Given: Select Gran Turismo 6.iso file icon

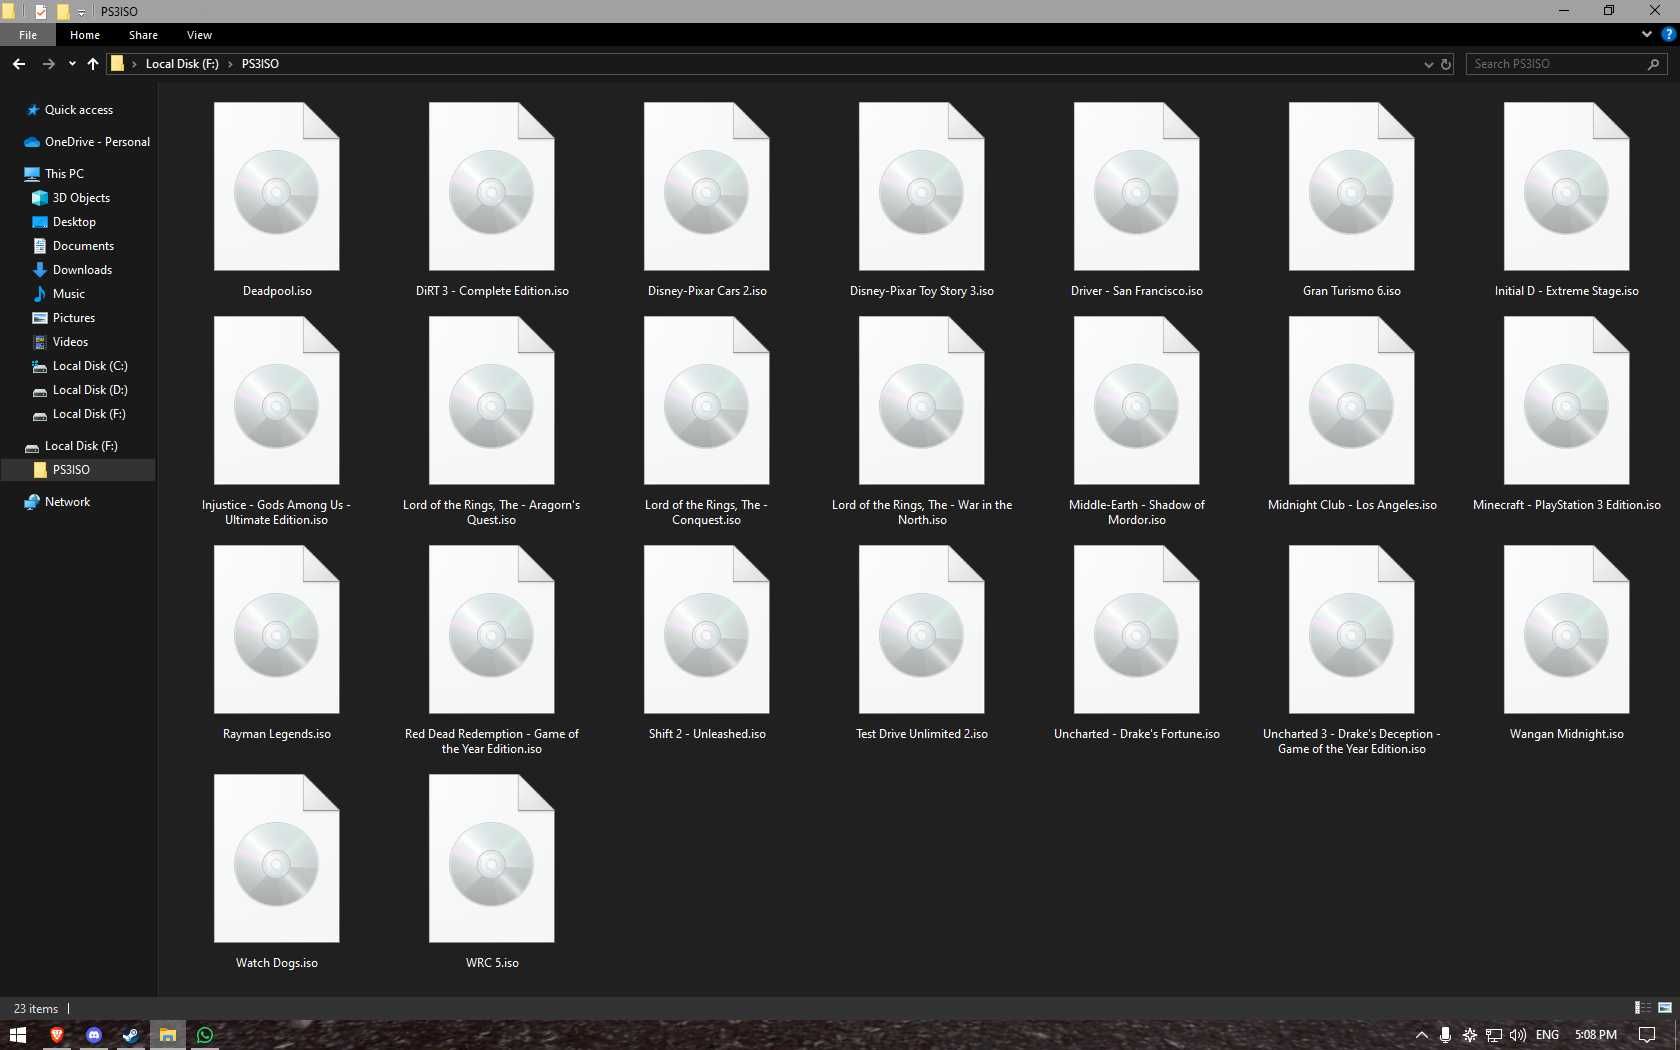Looking at the screenshot, I should point(1351,186).
